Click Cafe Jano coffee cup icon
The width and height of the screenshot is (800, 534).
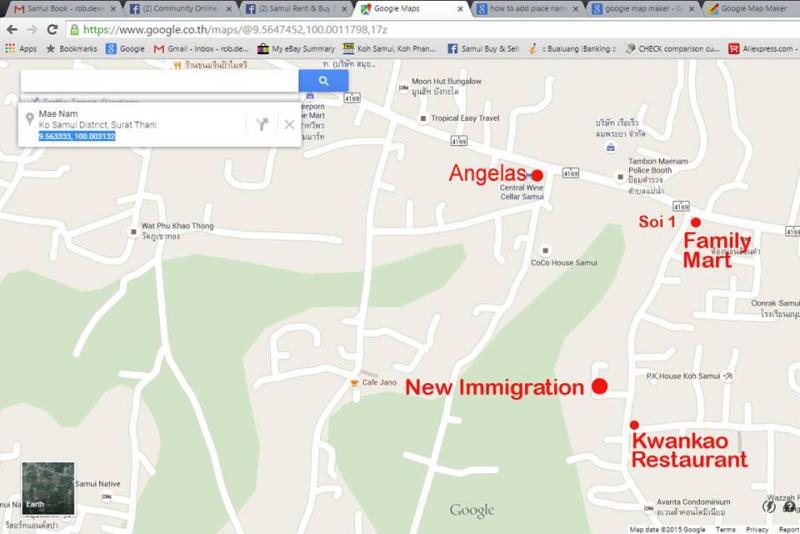pos(354,383)
